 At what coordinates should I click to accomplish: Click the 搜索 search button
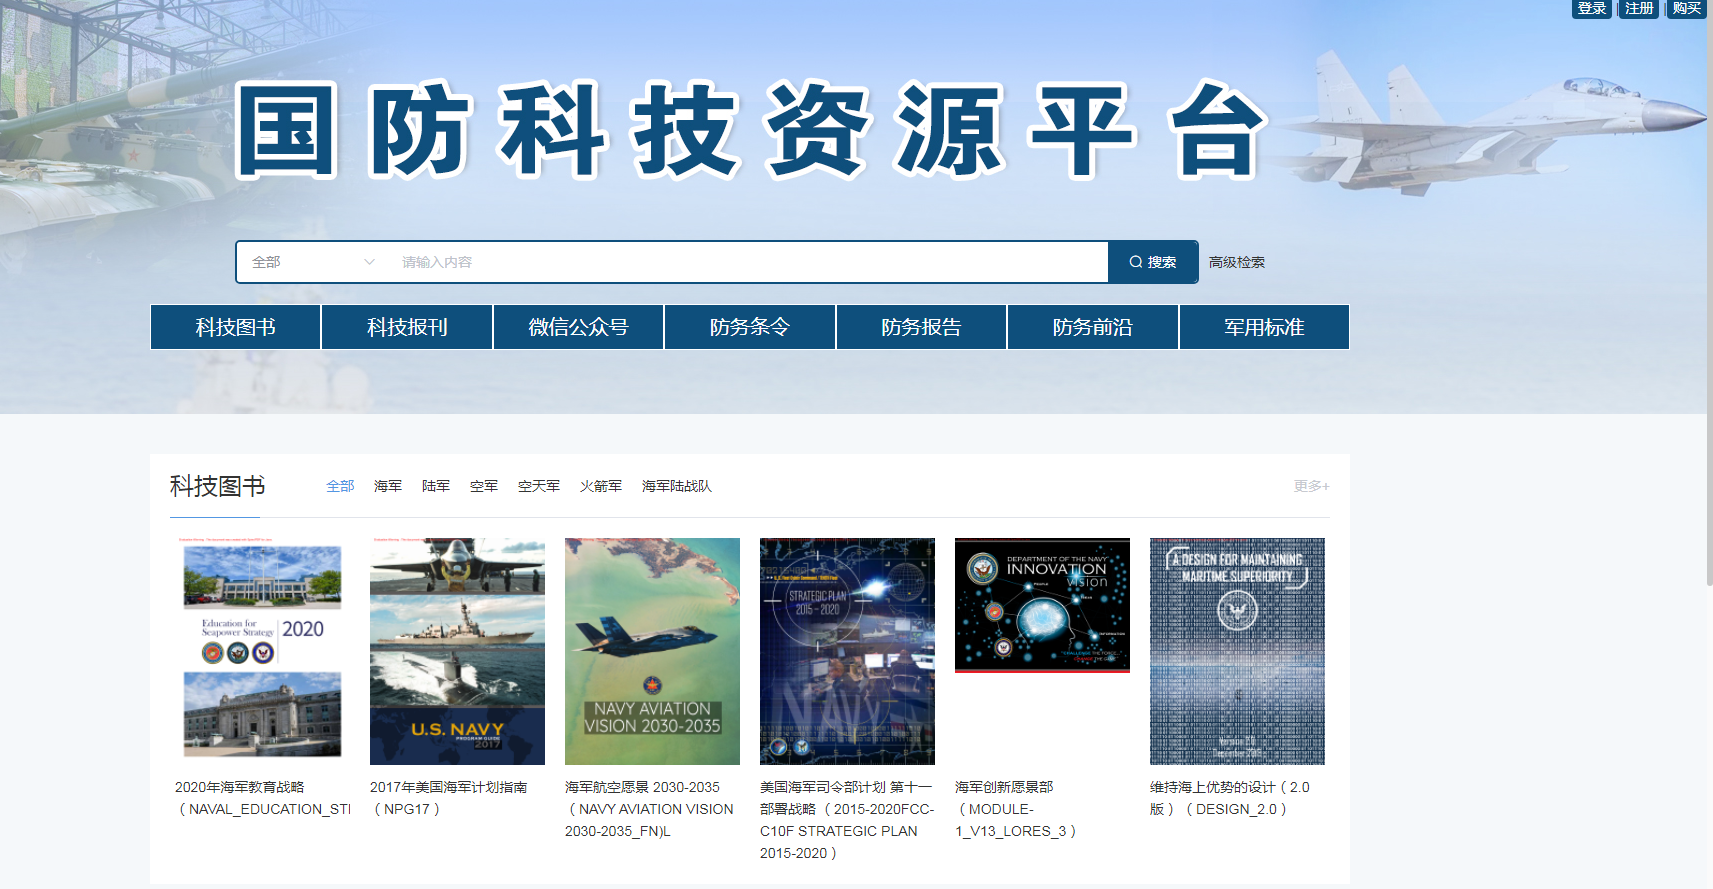pos(1153,262)
